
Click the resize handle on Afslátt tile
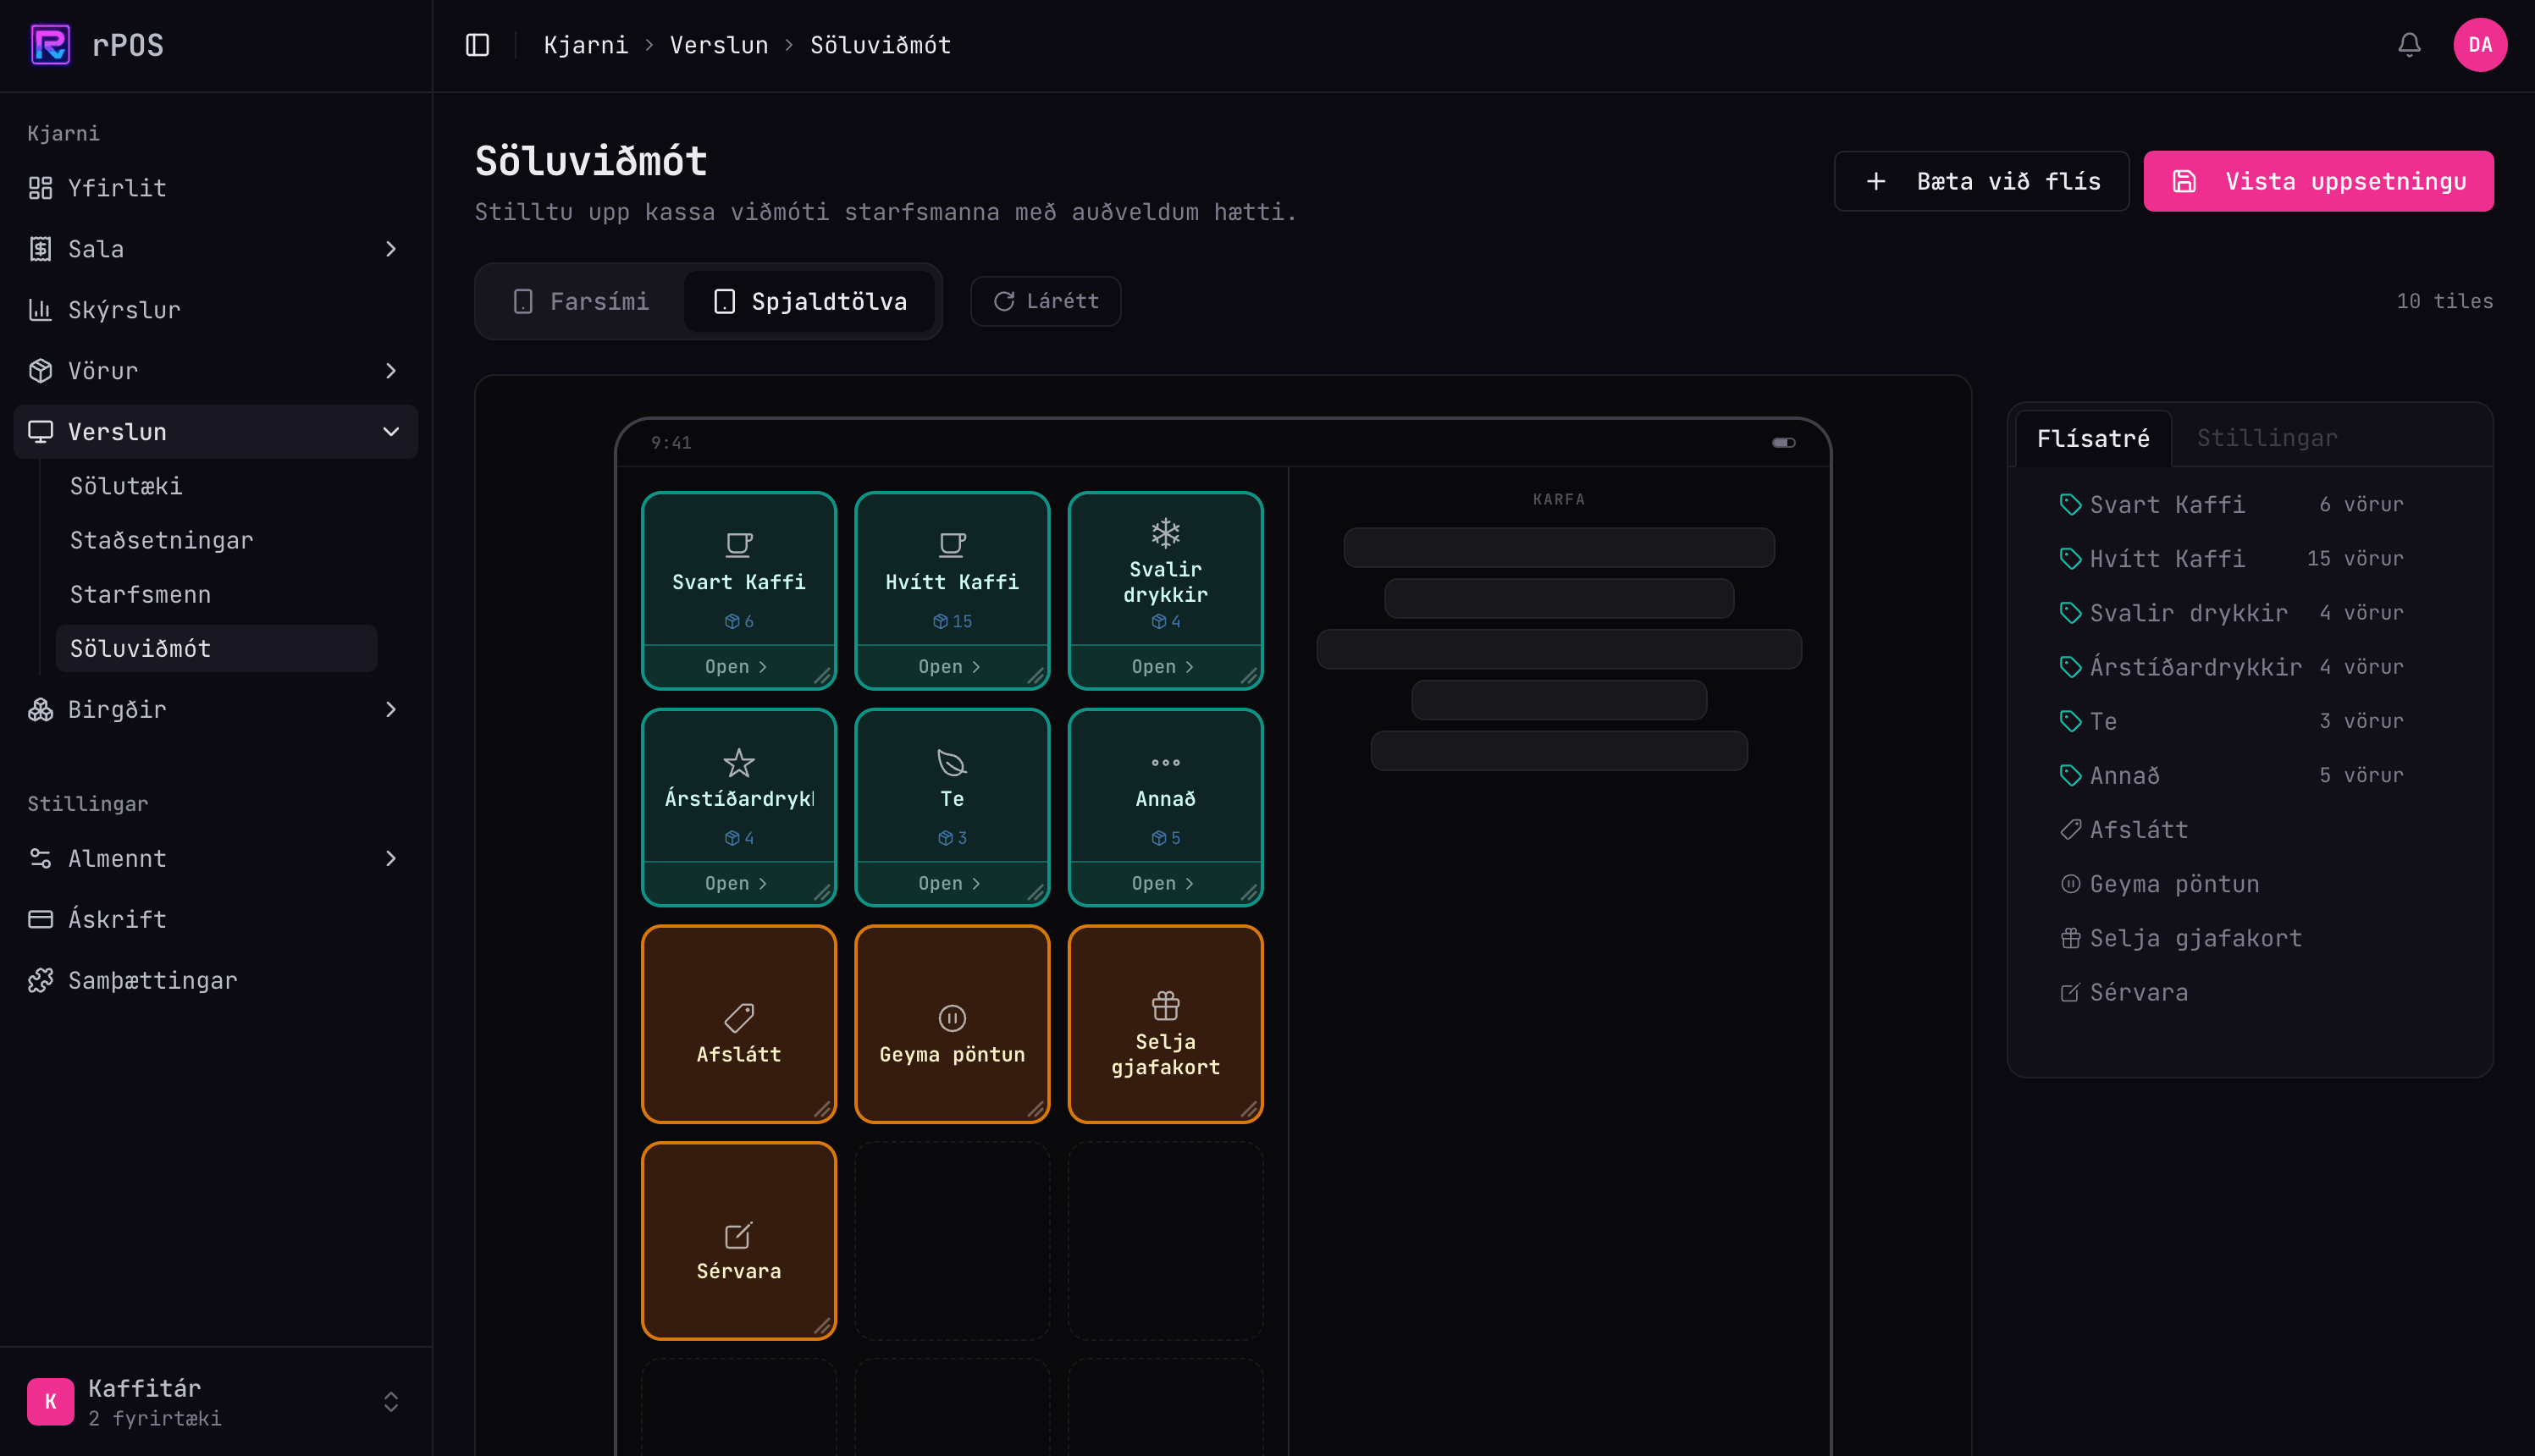(822, 1109)
